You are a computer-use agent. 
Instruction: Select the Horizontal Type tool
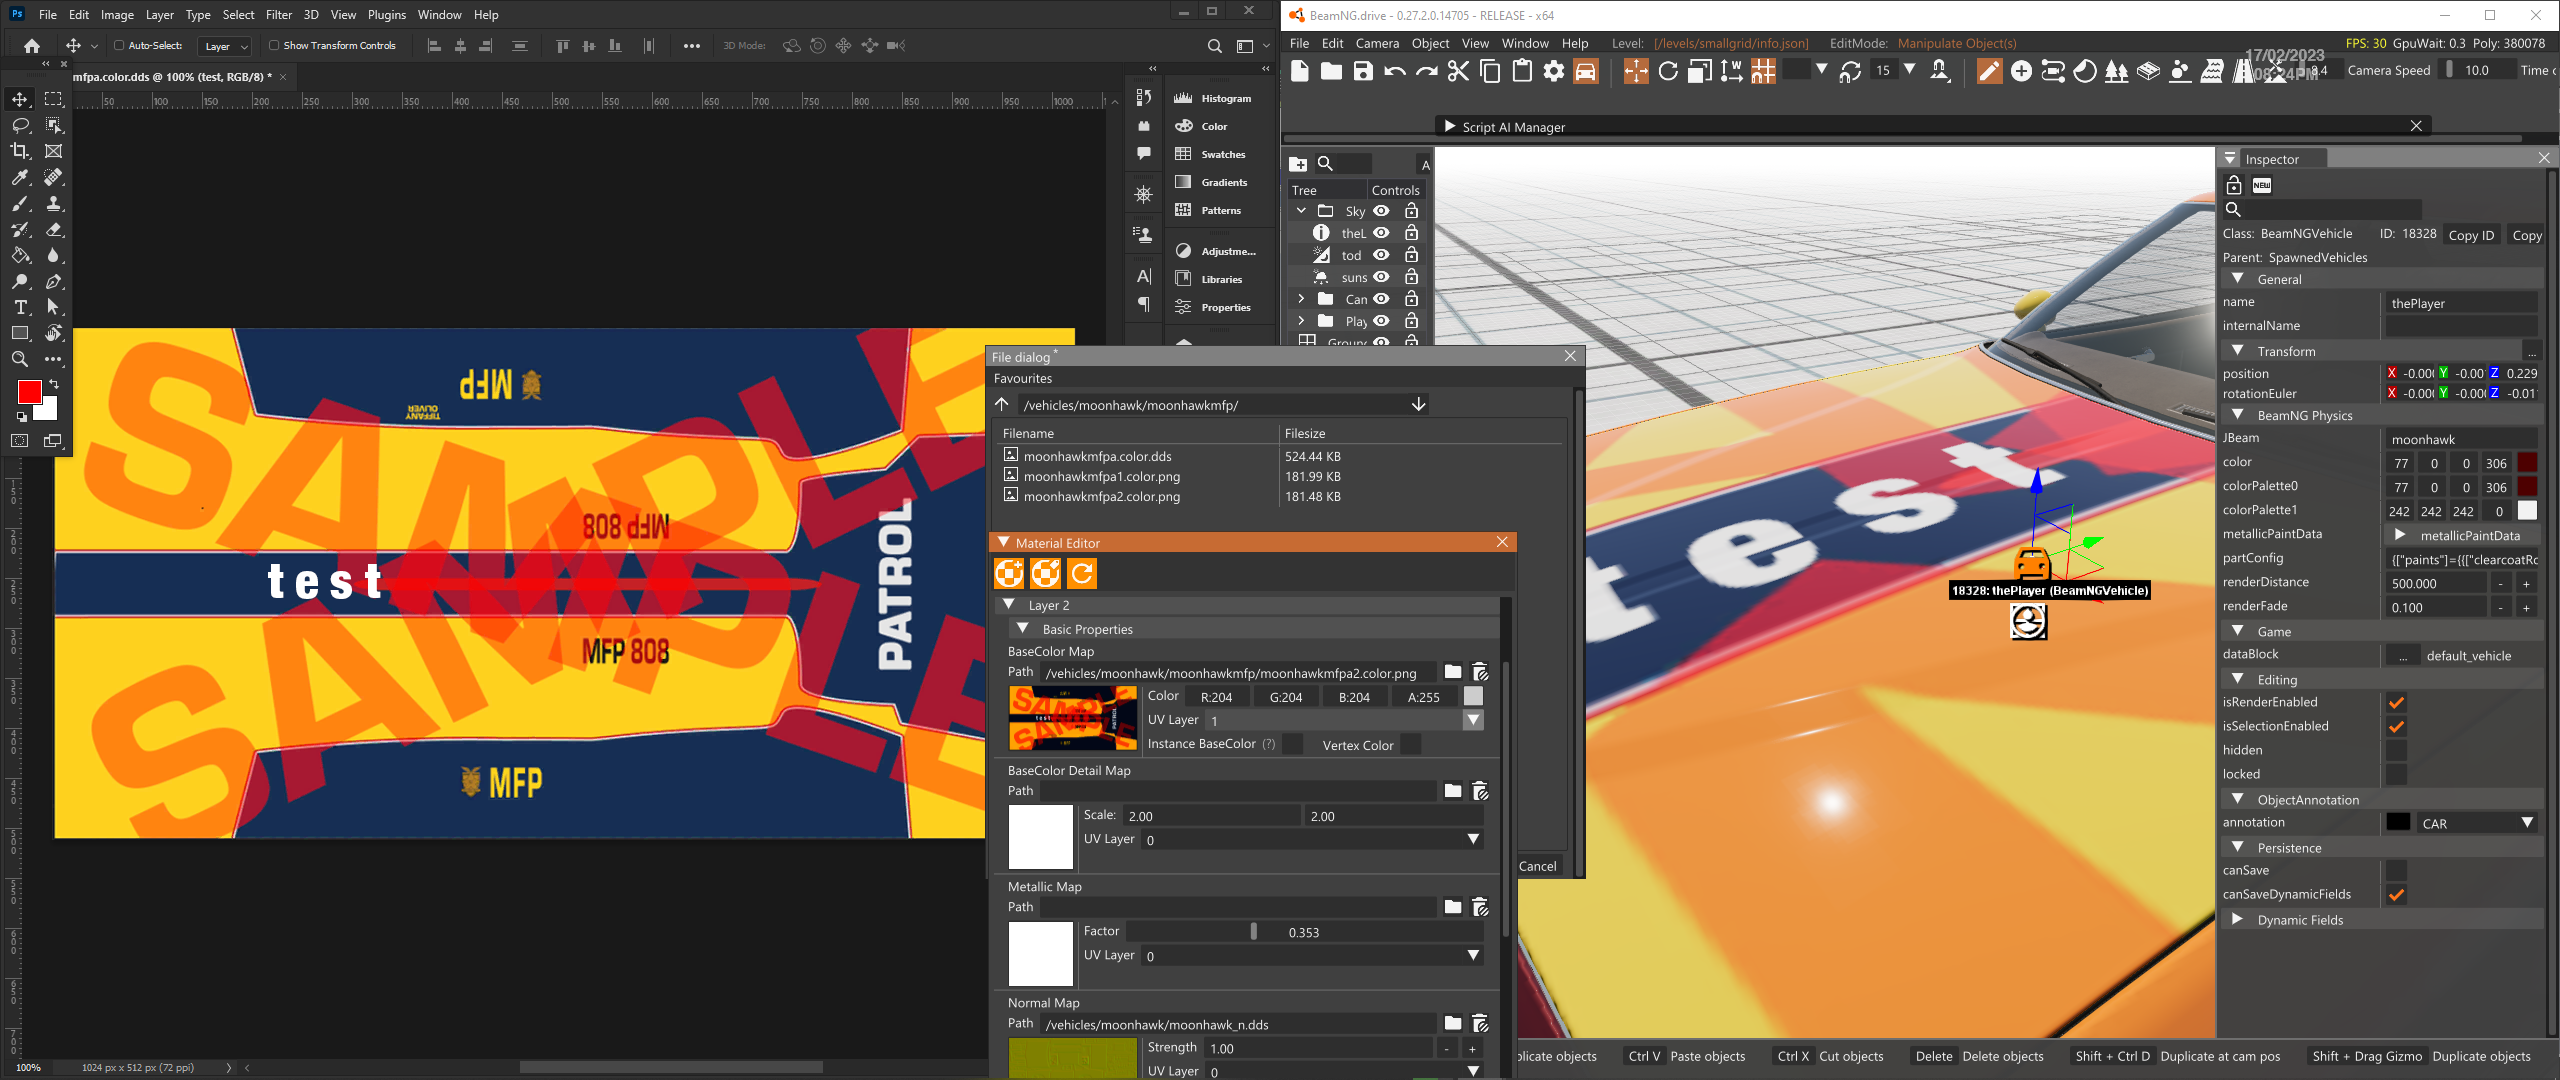coord(20,307)
